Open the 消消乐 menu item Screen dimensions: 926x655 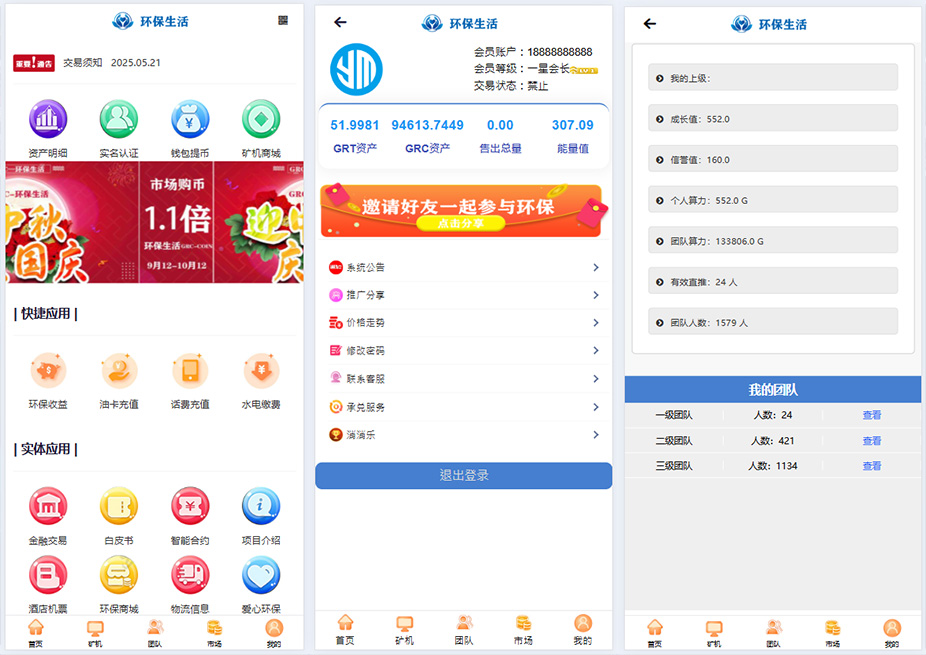365,435
